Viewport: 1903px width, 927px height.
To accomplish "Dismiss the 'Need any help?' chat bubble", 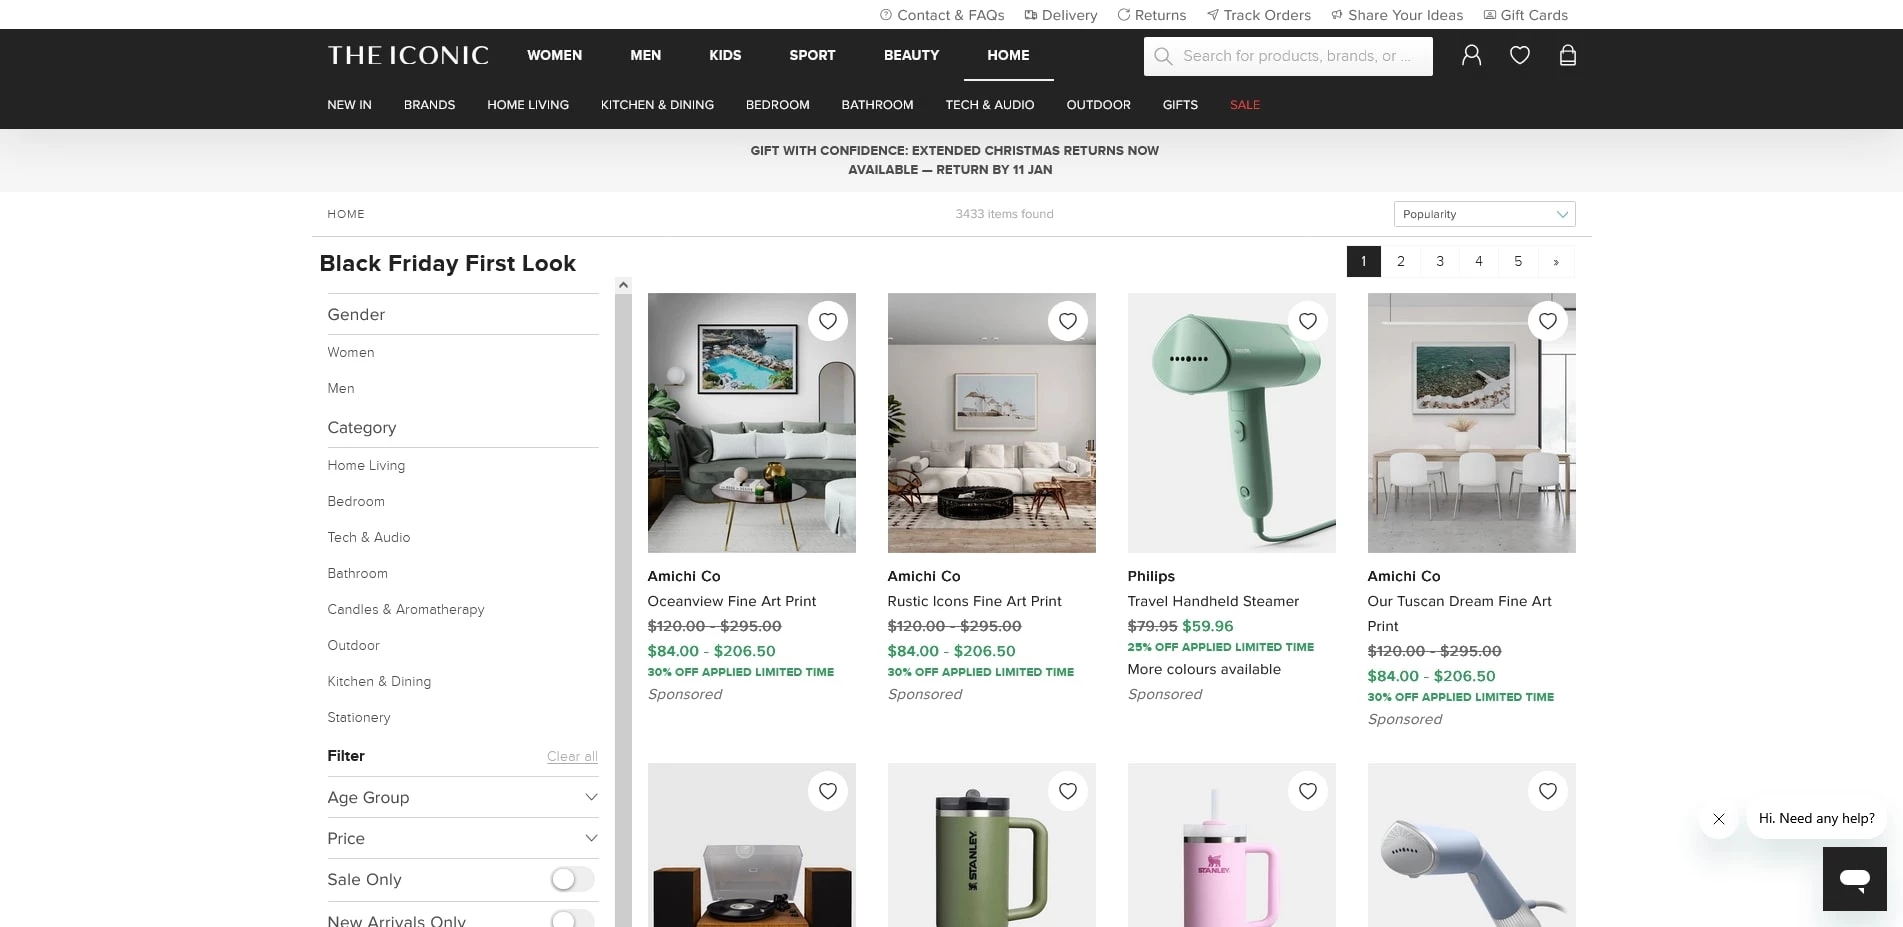I will tap(1718, 819).
